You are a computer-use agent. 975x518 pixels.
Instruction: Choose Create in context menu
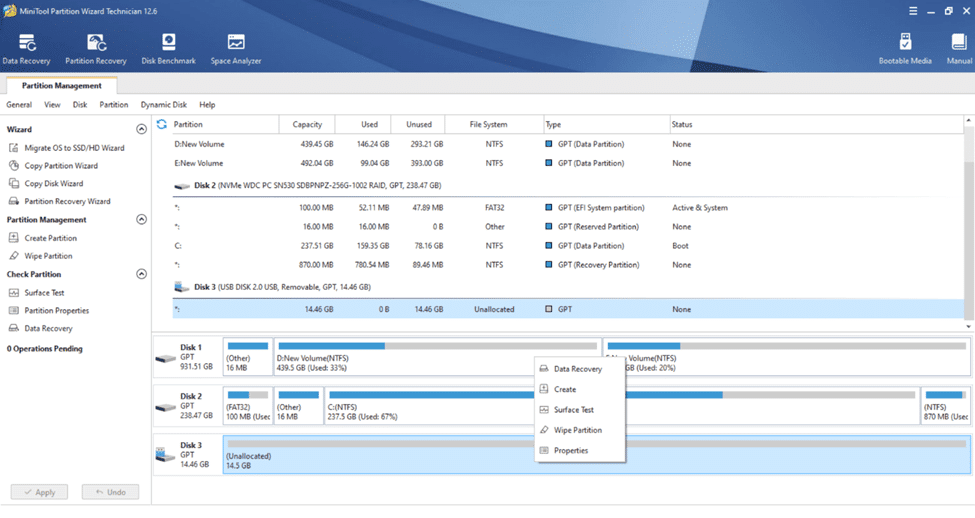tap(580, 389)
